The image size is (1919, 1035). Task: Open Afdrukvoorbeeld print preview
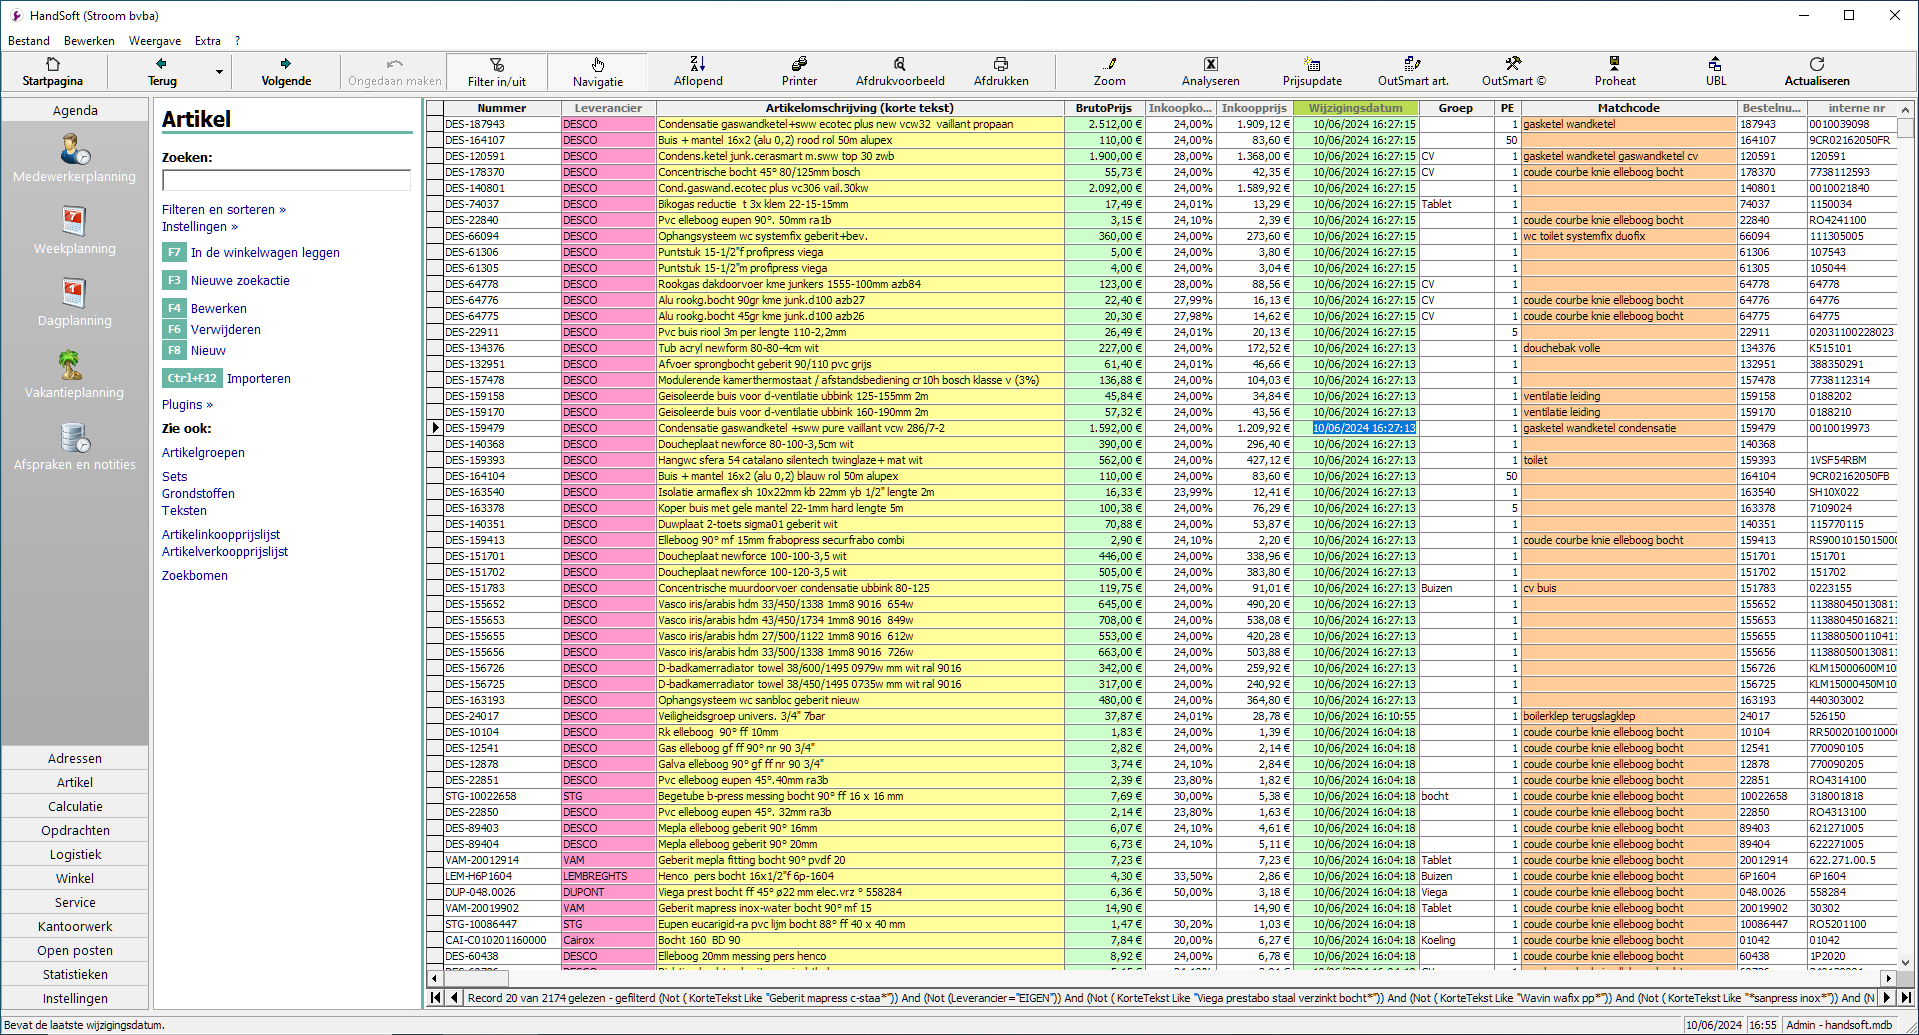coord(899,64)
